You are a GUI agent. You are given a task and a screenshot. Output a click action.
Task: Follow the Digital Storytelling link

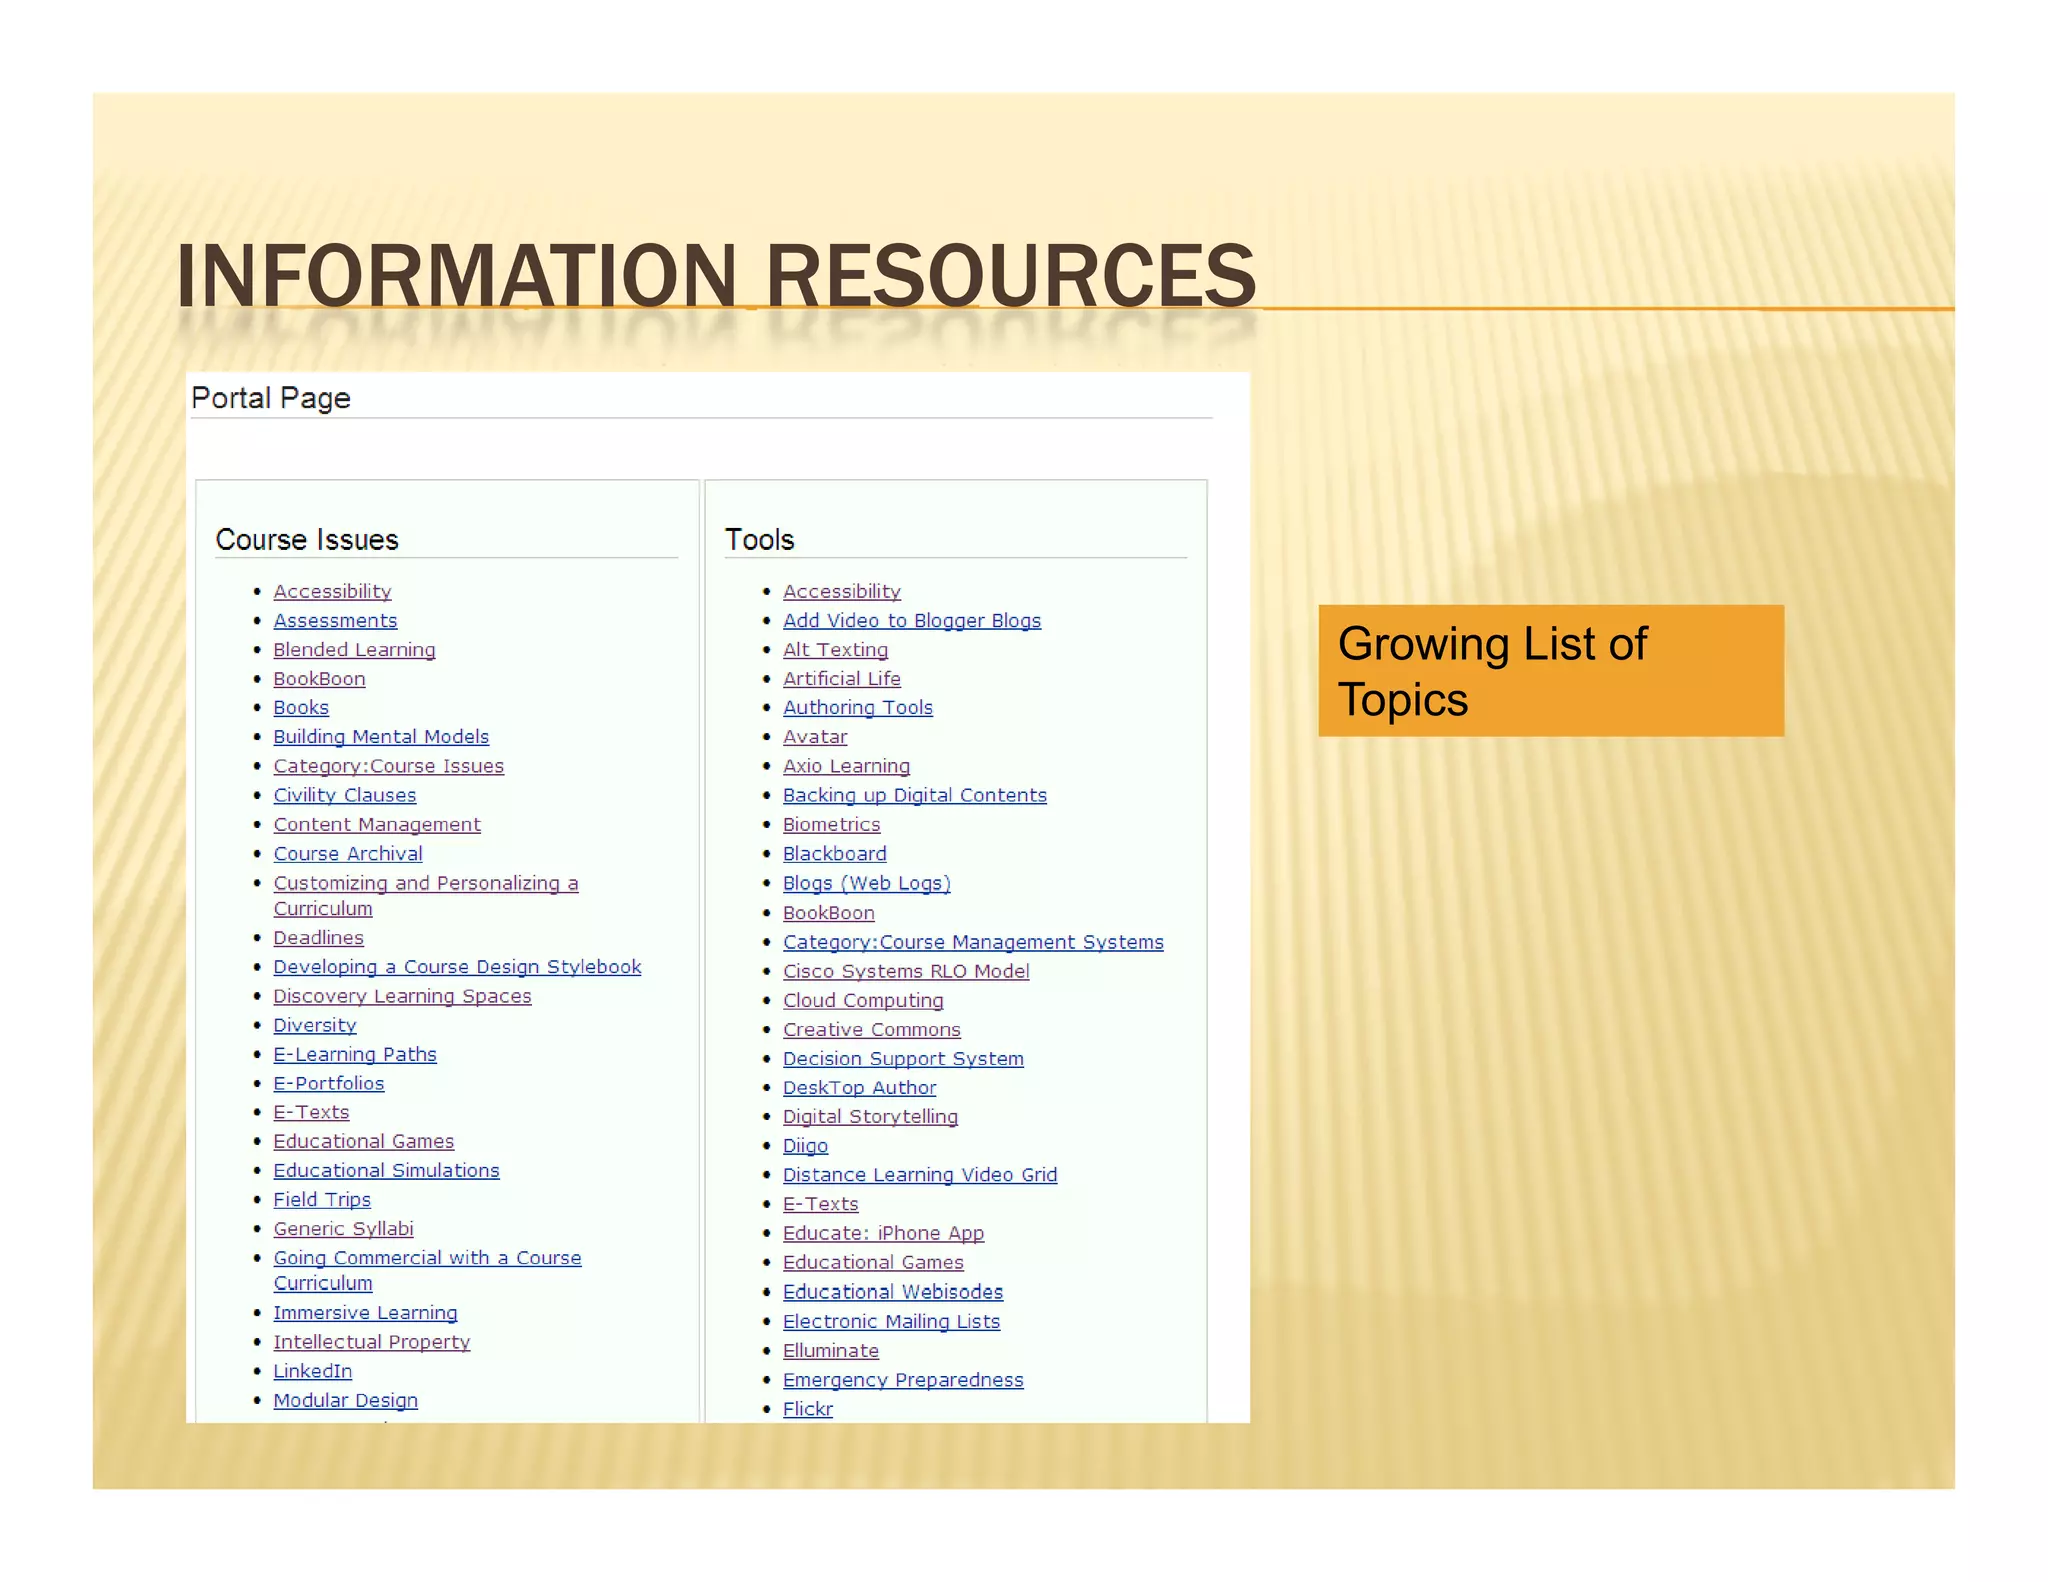[870, 1116]
